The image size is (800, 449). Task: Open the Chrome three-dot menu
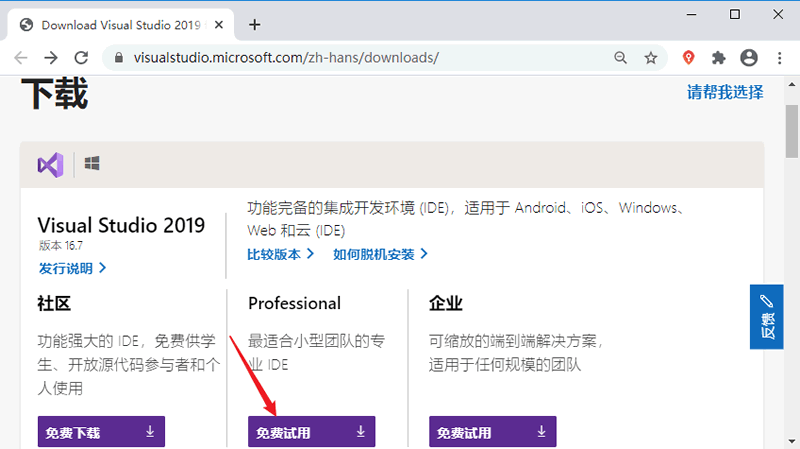click(x=780, y=58)
